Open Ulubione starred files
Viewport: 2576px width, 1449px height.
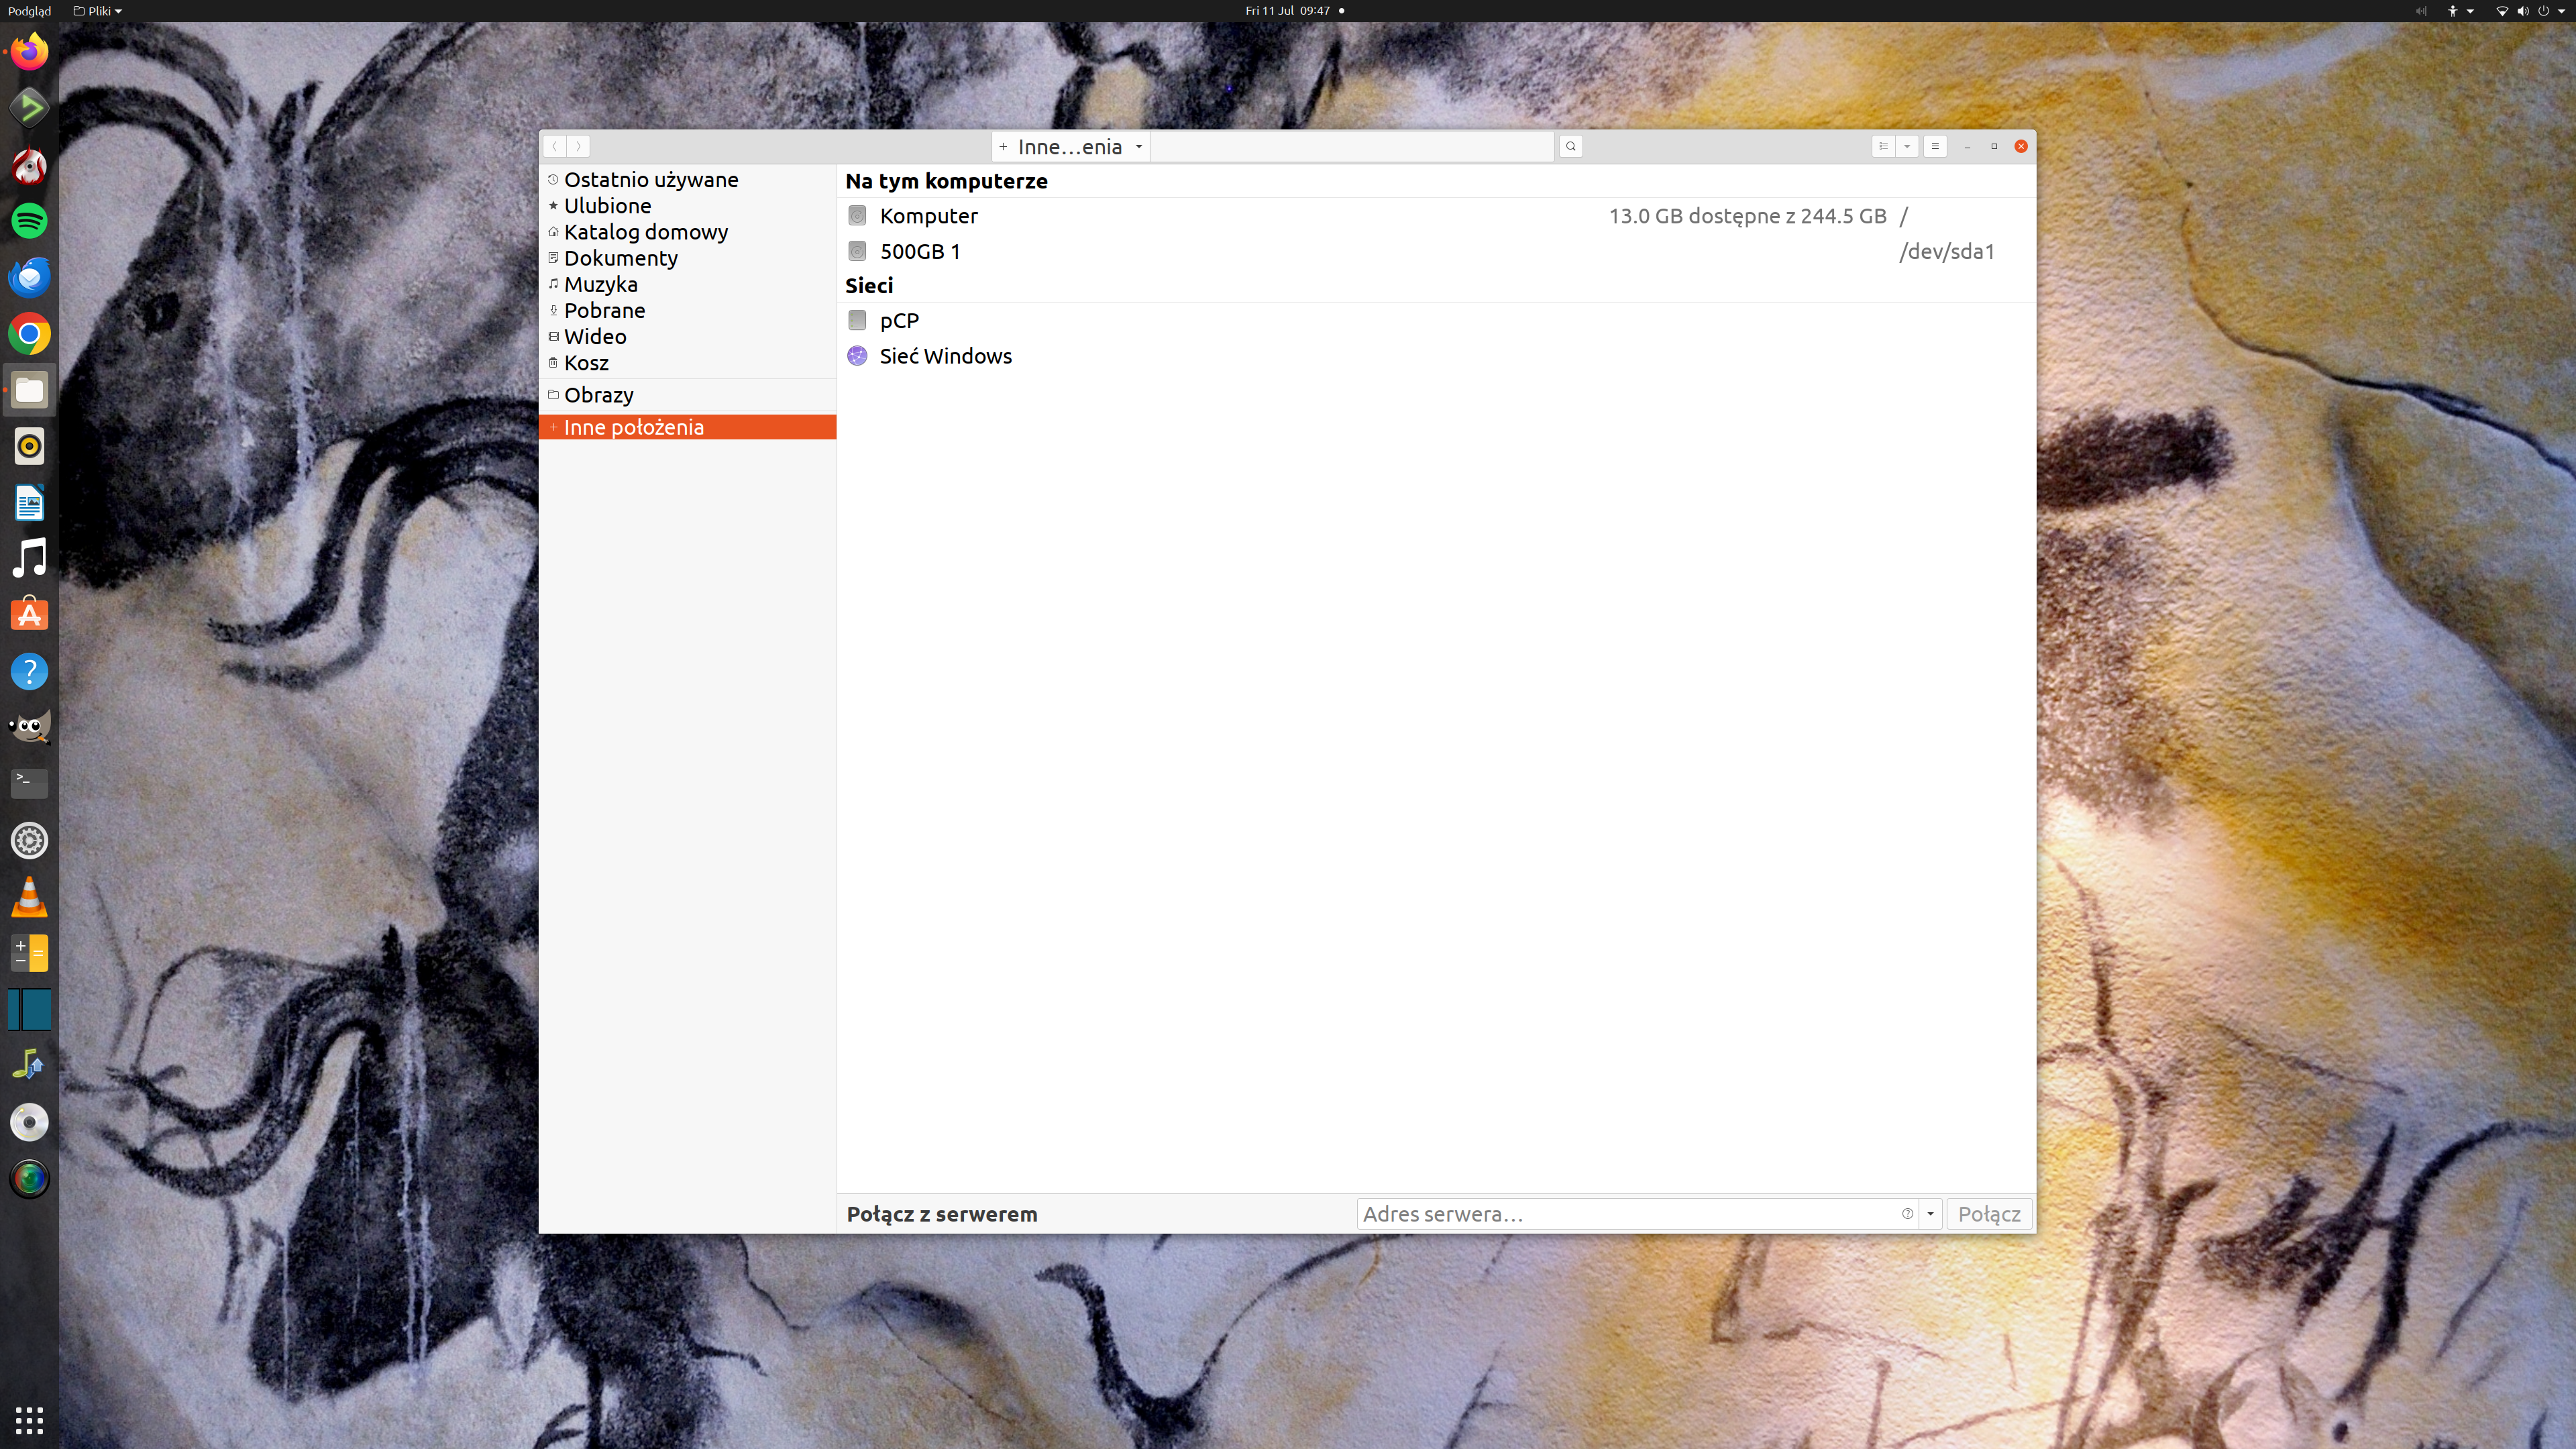[x=687, y=206]
